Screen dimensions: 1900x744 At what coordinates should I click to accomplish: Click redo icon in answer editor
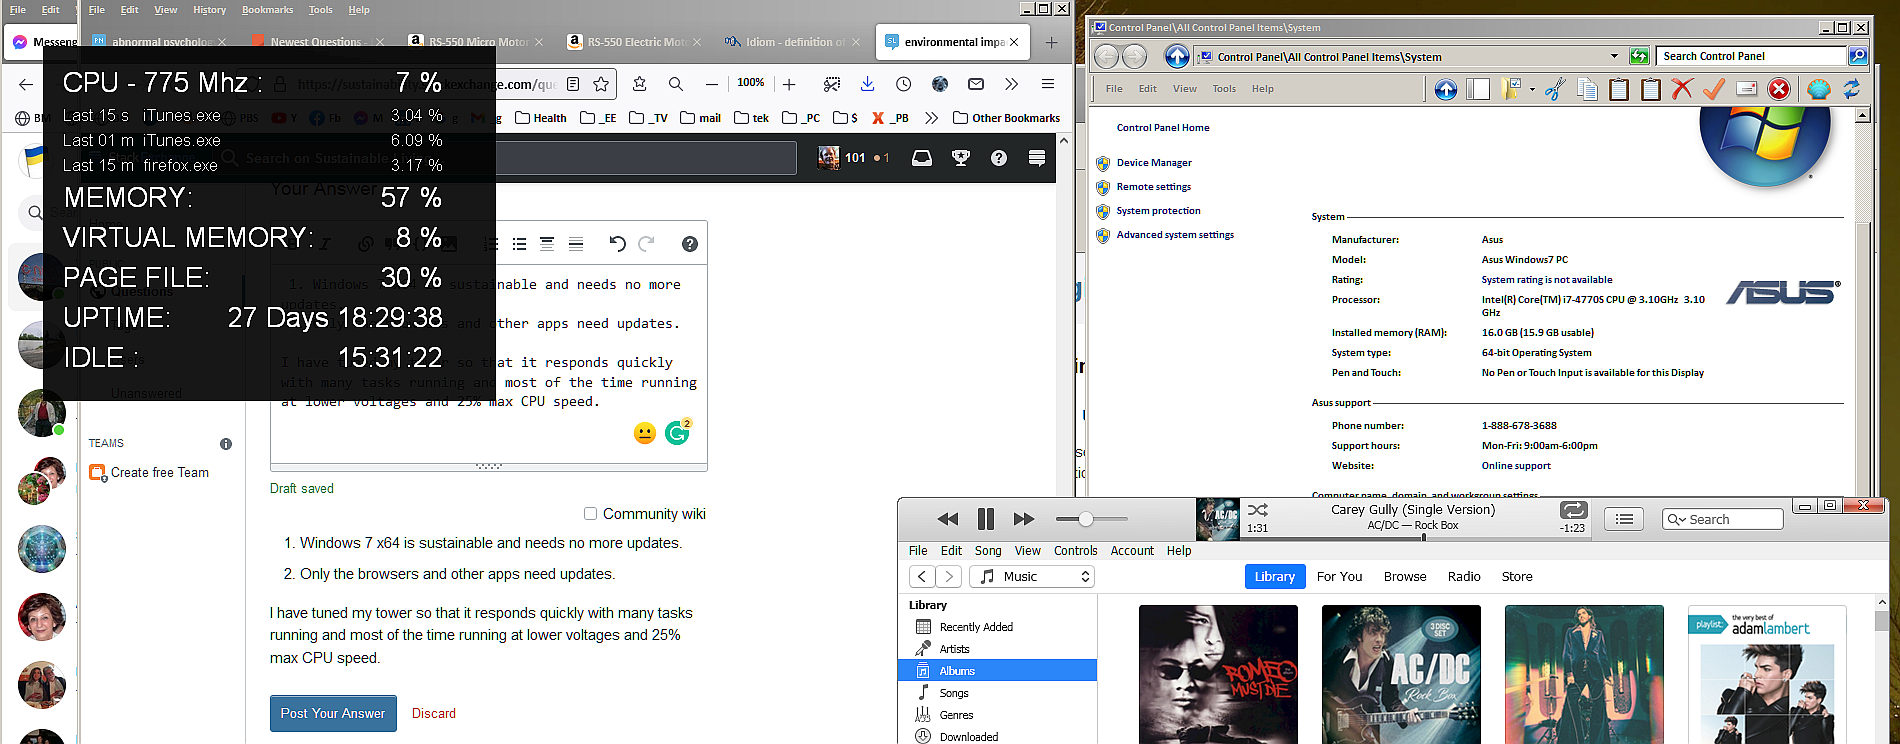click(646, 244)
